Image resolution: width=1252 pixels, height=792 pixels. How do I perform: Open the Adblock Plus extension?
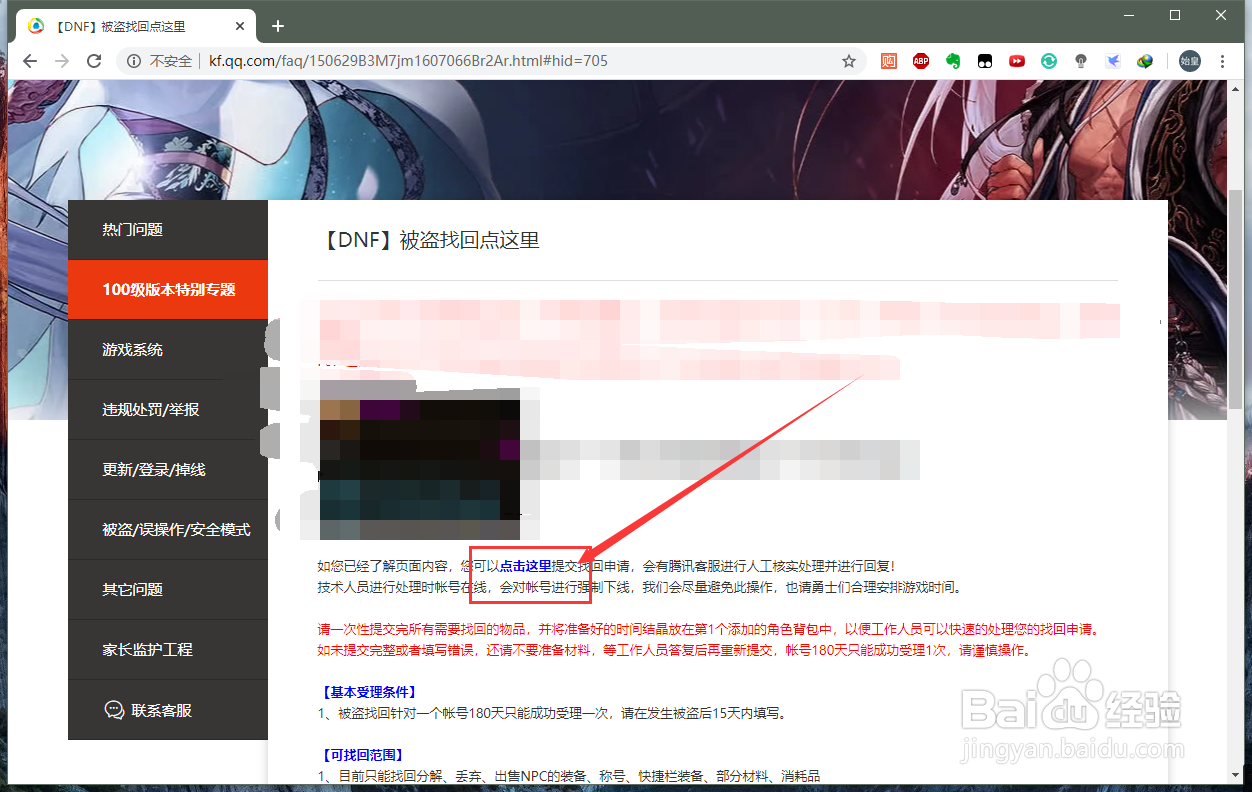coord(921,61)
